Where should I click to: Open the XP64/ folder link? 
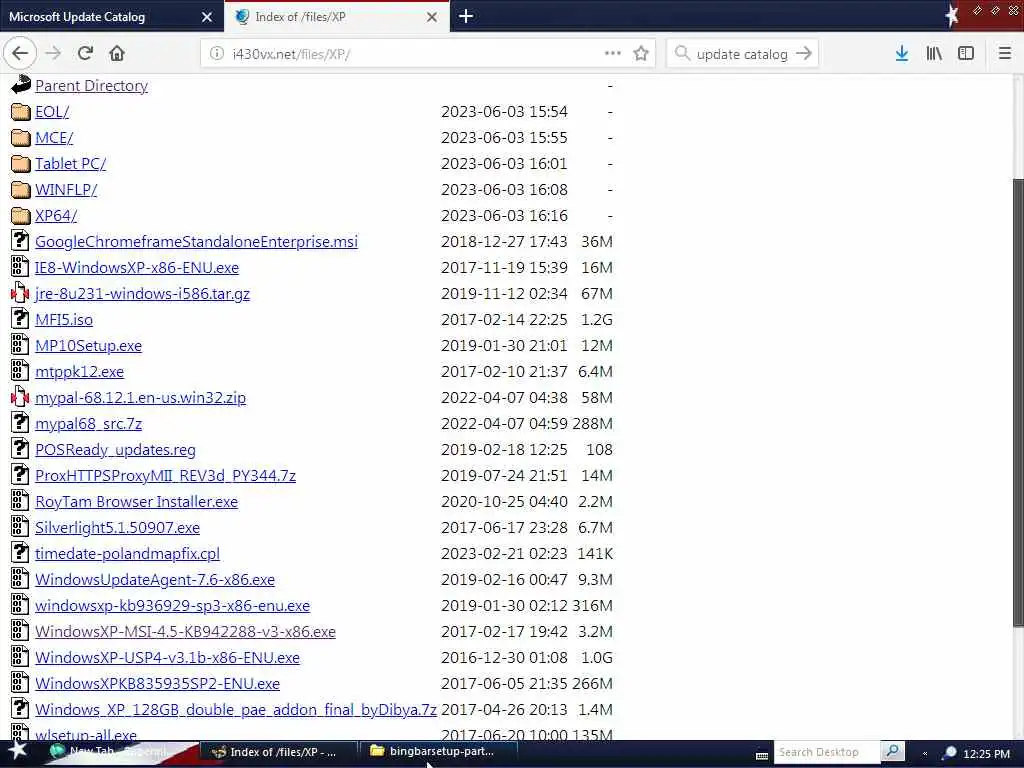coord(56,216)
